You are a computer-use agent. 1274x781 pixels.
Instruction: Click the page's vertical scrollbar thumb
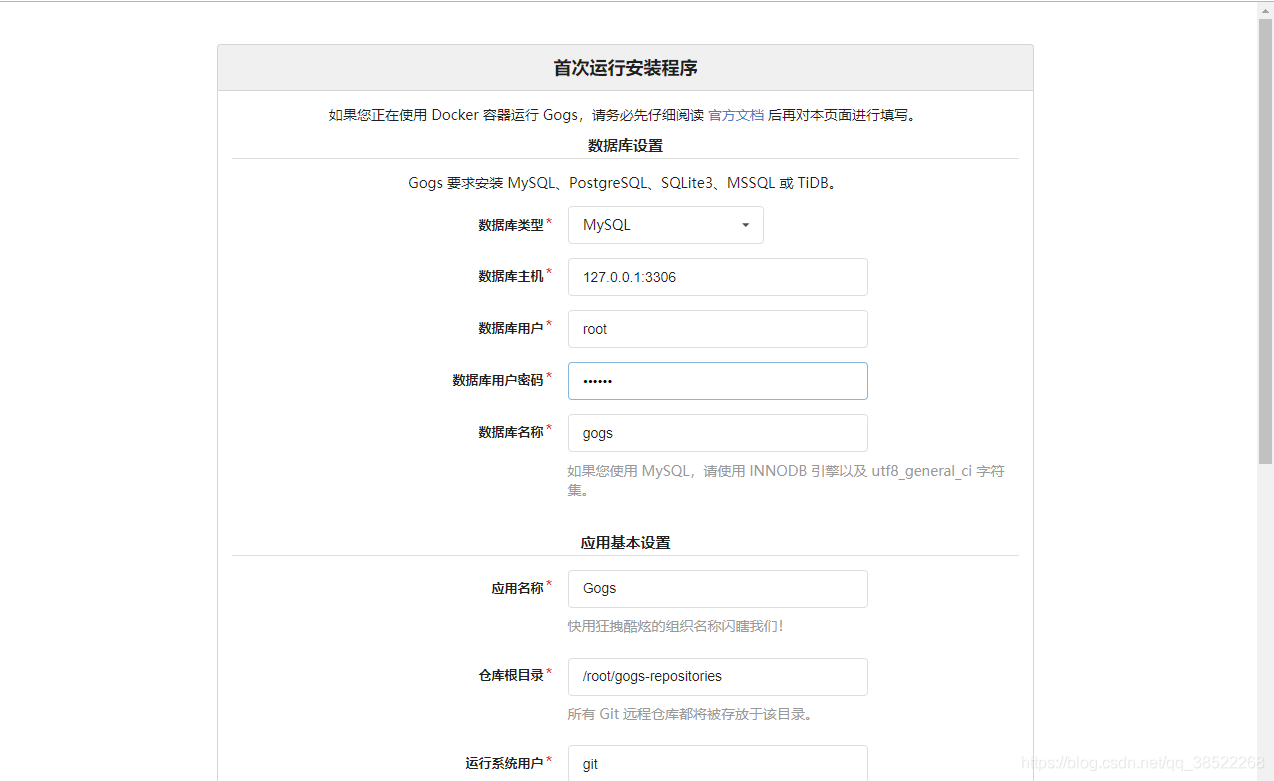(x=1265, y=240)
